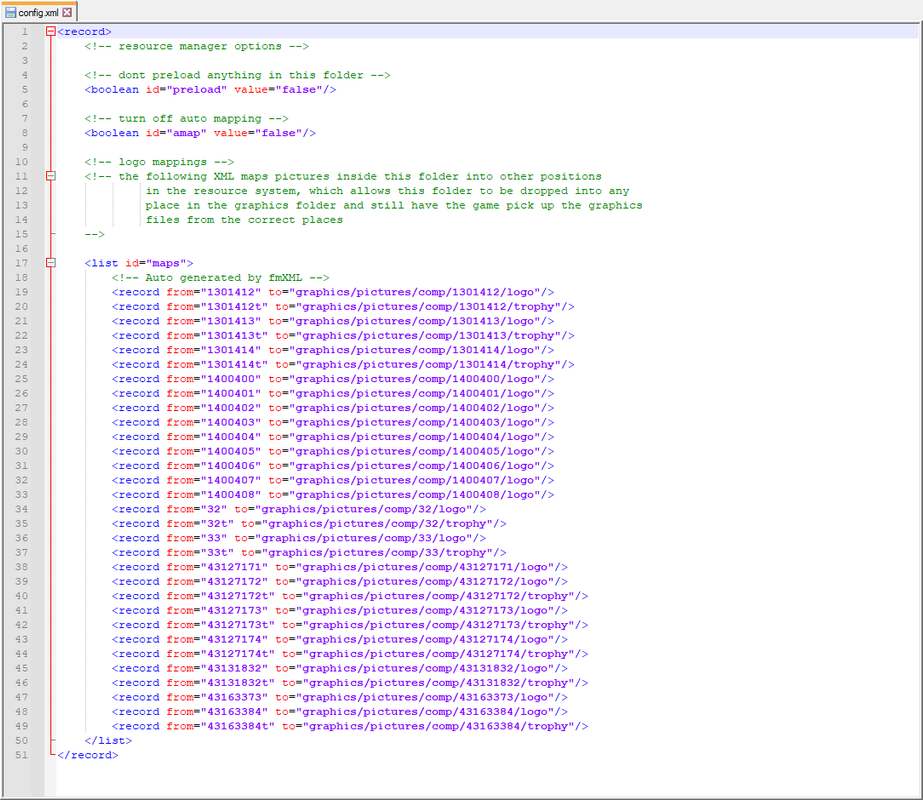Click the record from="1400400" line
Viewport: 923px width, 800px height.
(x=333, y=379)
